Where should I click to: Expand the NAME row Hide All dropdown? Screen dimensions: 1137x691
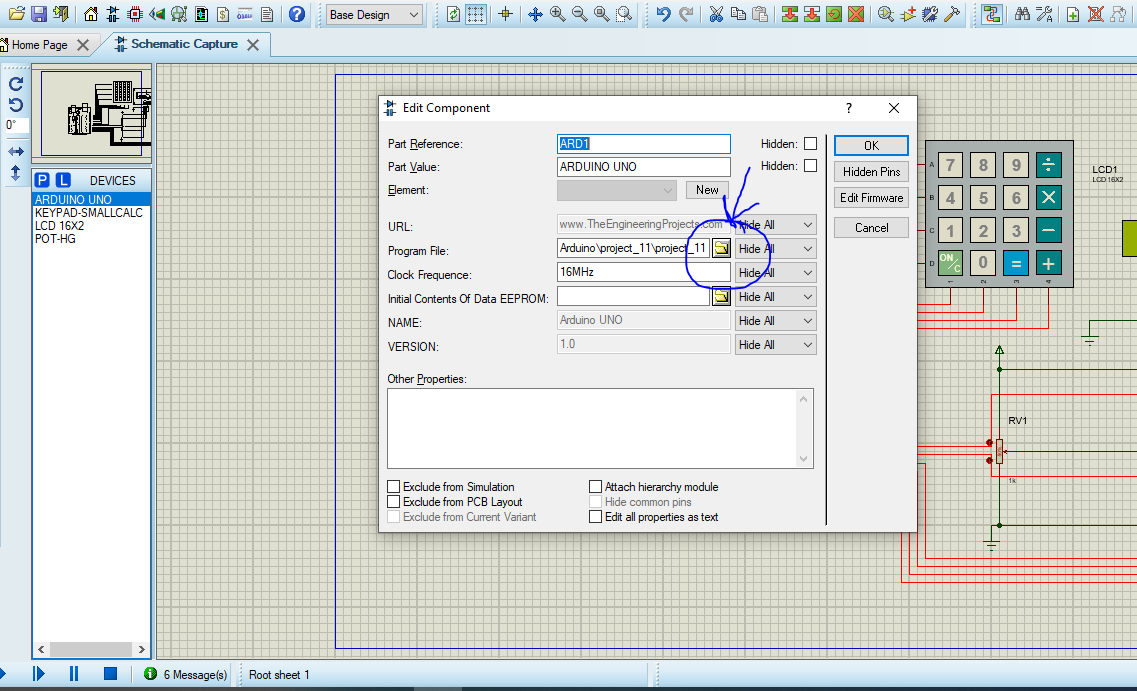click(808, 320)
